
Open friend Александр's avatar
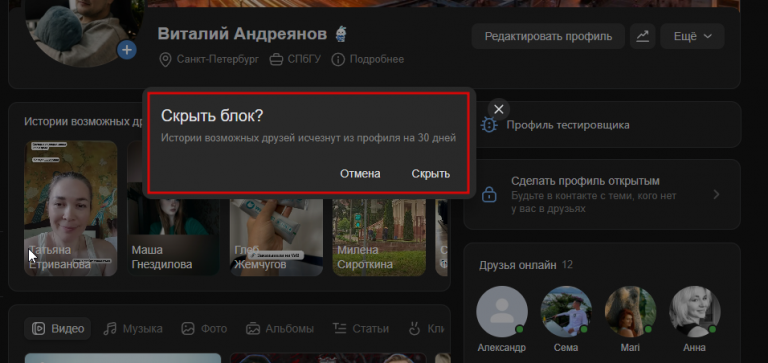pyautogui.click(x=502, y=312)
